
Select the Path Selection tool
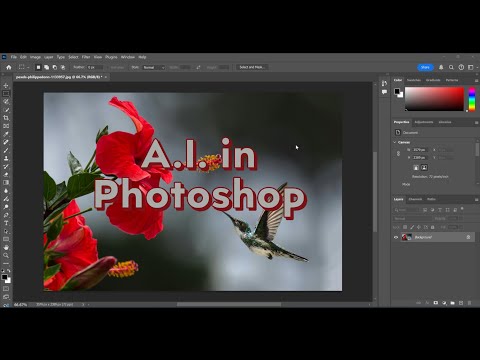6,231
